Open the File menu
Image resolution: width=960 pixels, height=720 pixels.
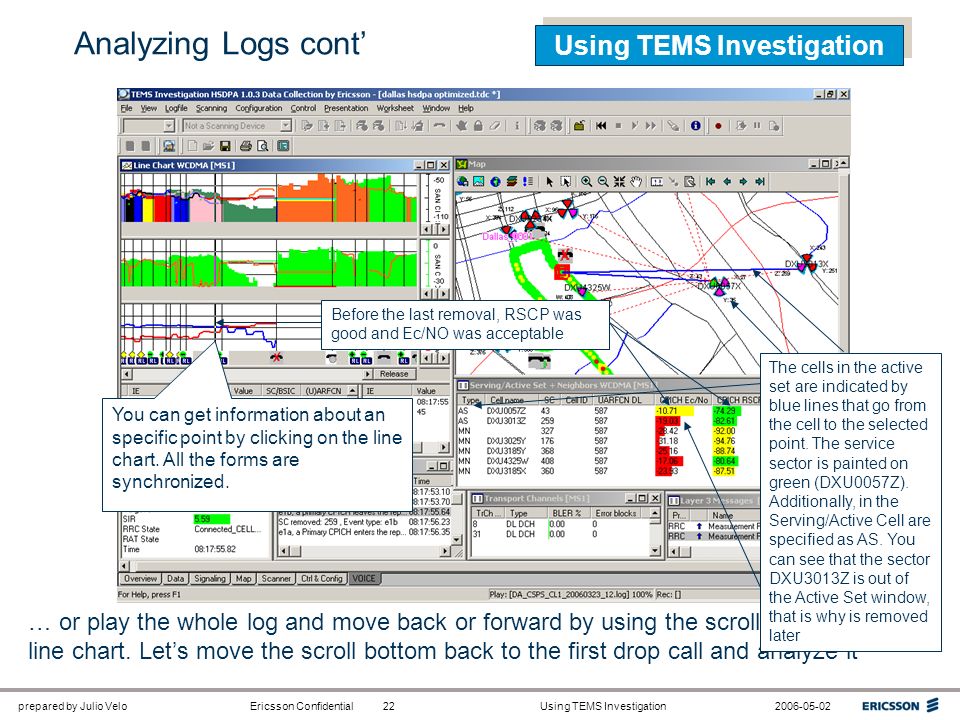126,108
